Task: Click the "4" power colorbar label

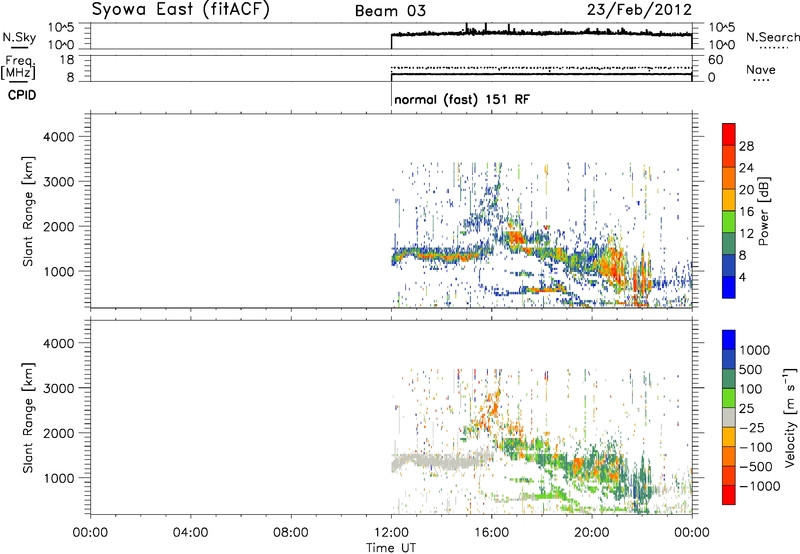Action: [743, 277]
